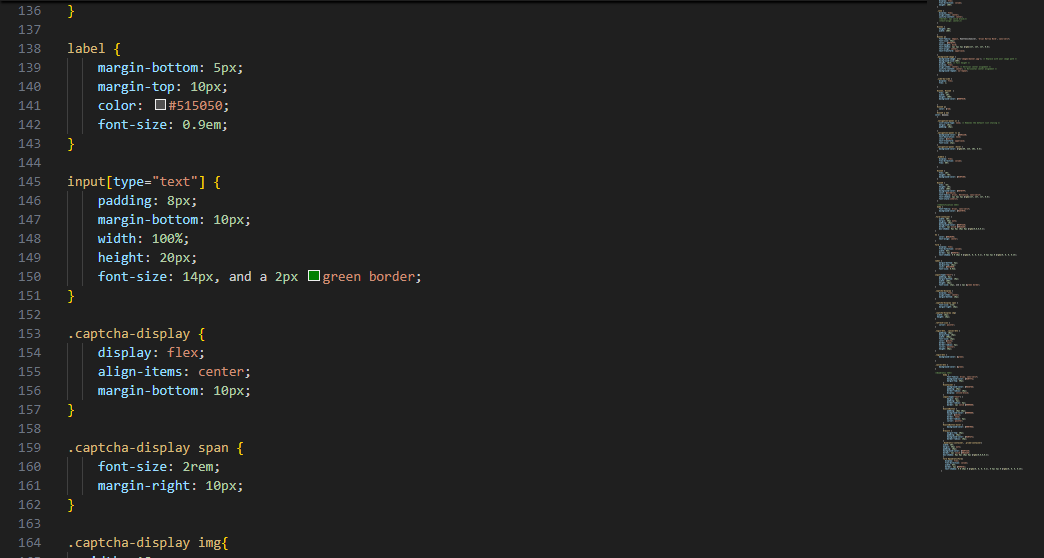Click the #515050 color swatch
This screenshot has height=558, width=1044.
[x=160, y=106]
